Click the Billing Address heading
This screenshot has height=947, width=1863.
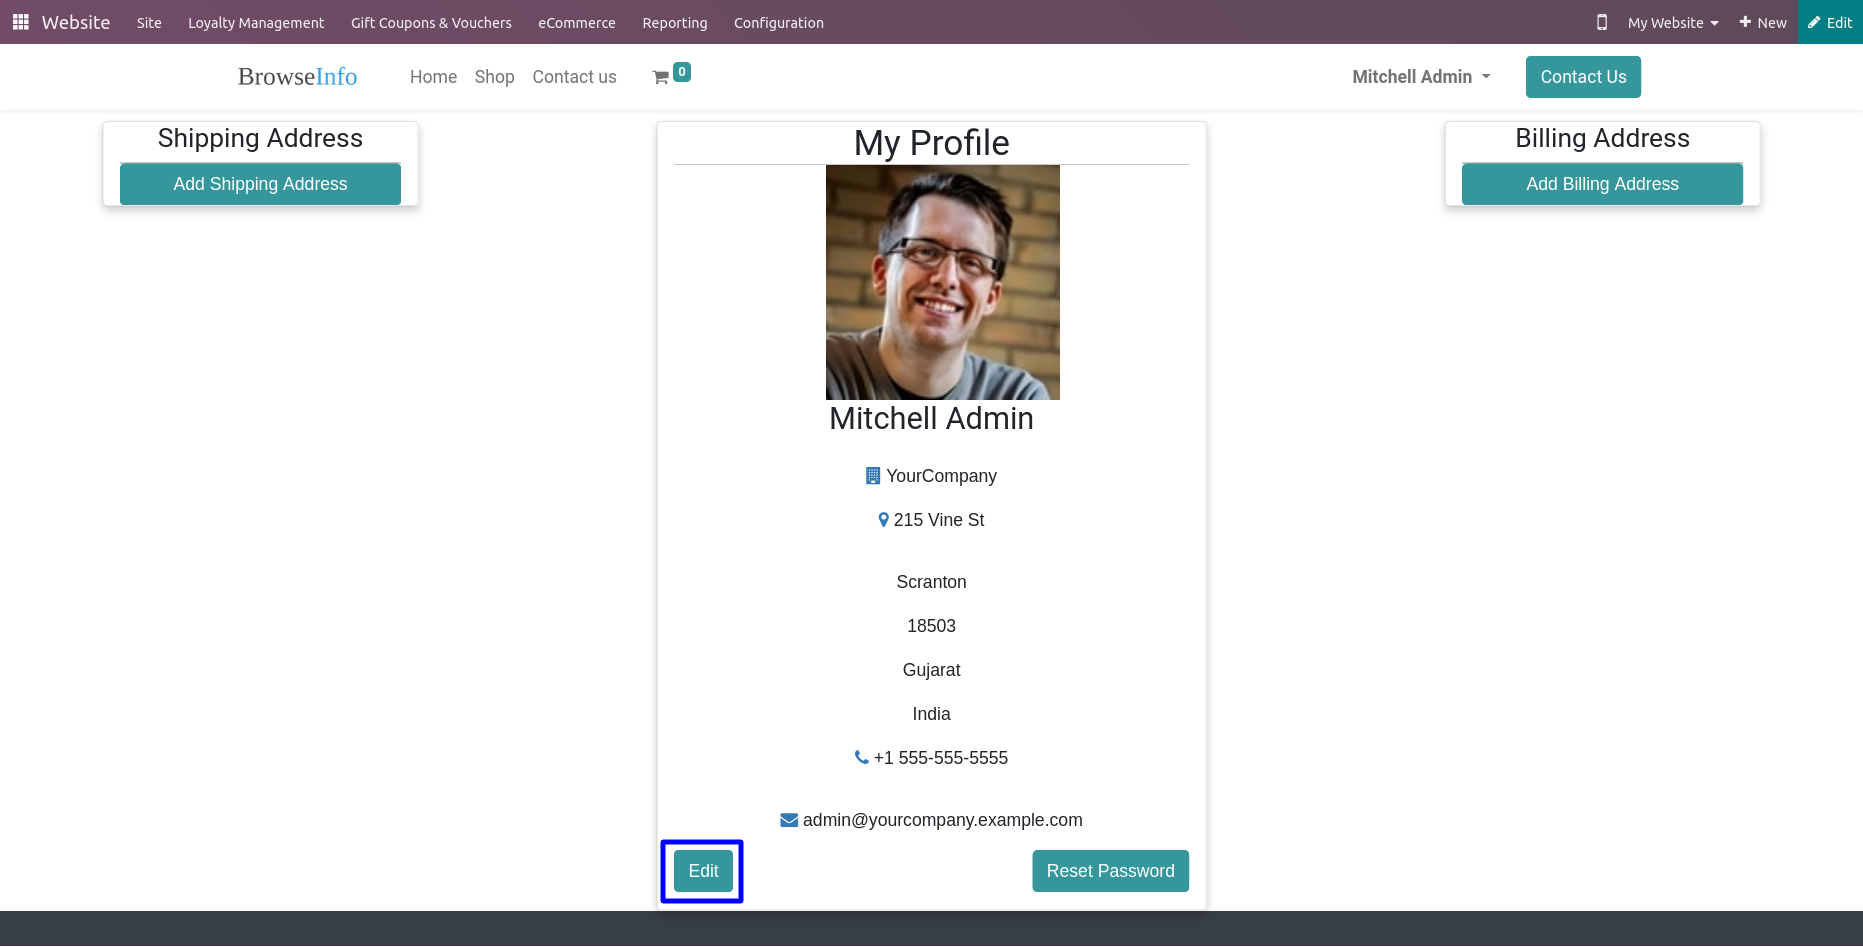pyautogui.click(x=1602, y=138)
